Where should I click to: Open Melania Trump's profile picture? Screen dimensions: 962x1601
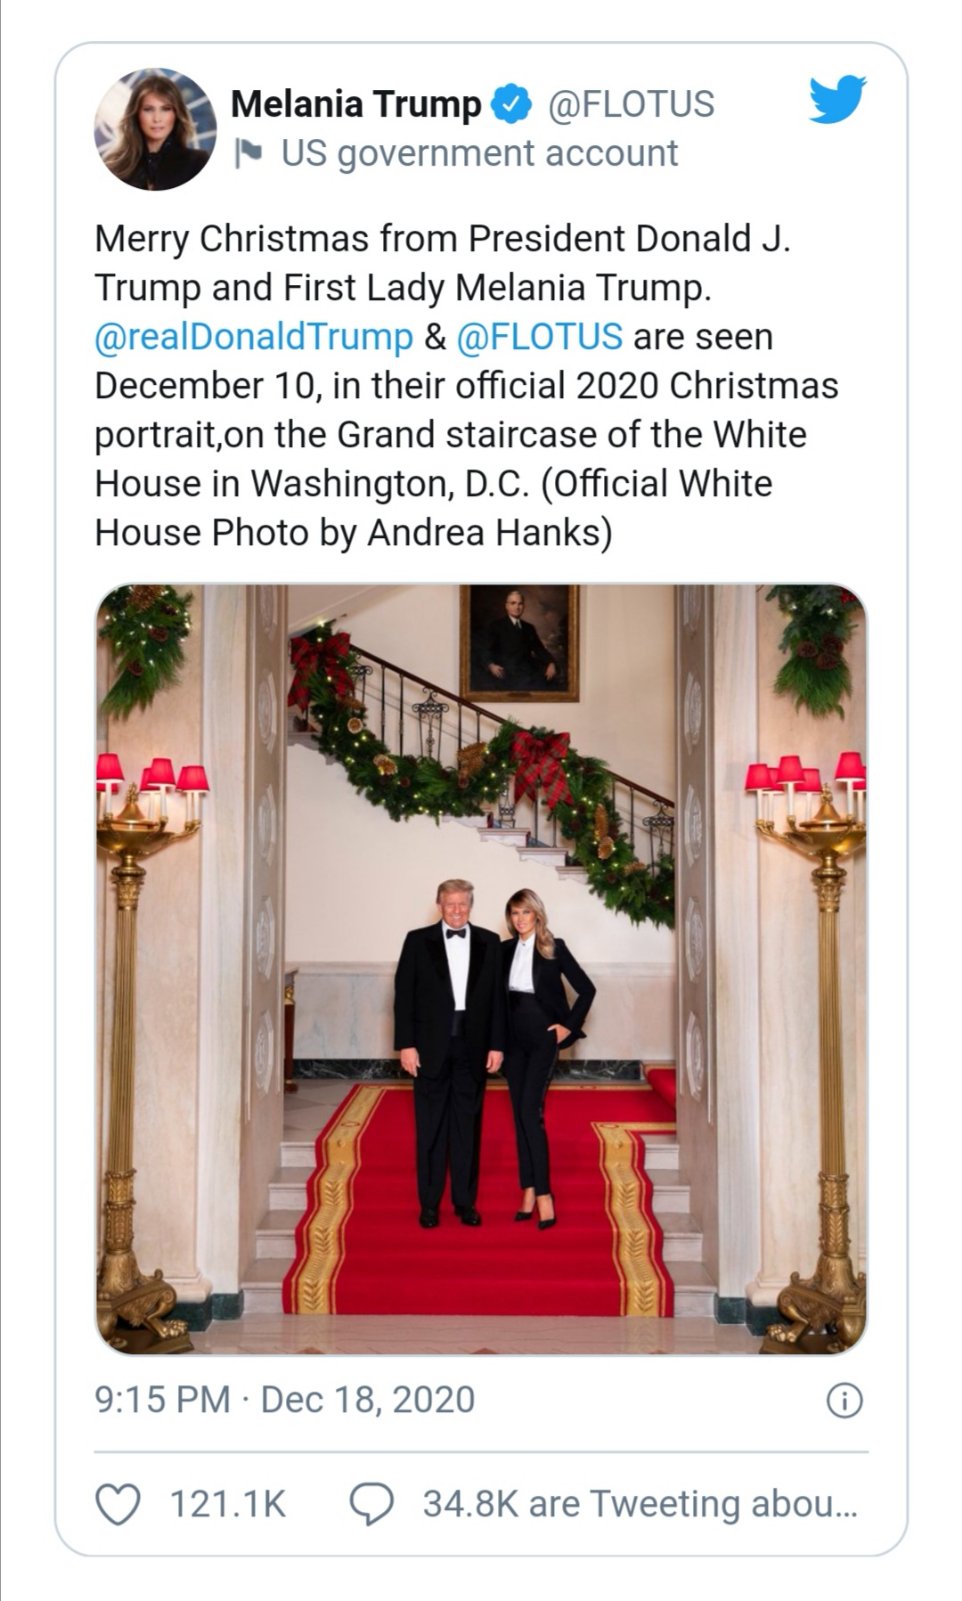click(x=155, y=129)
